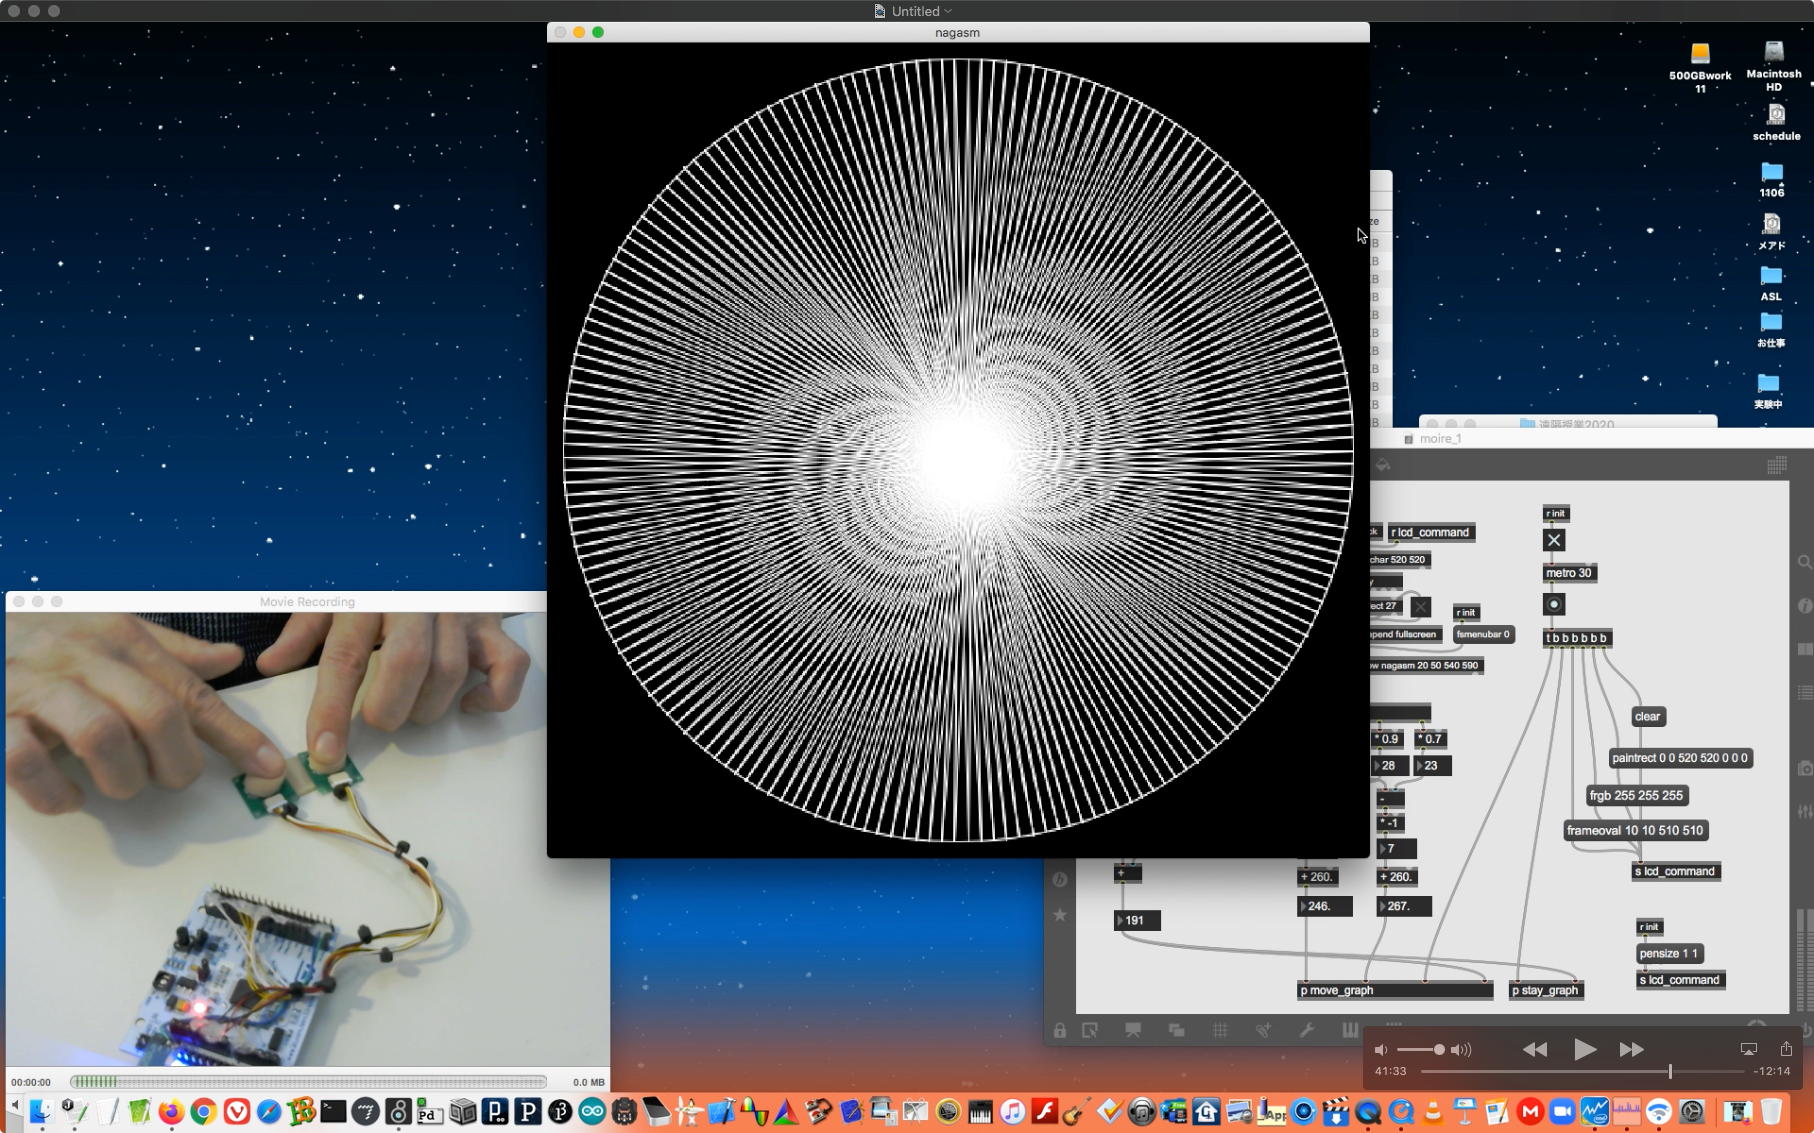Click the bang button below metro 30
This screenshot has height=1133, width=1814.
pyautogui.click(x=1554, y=604)
